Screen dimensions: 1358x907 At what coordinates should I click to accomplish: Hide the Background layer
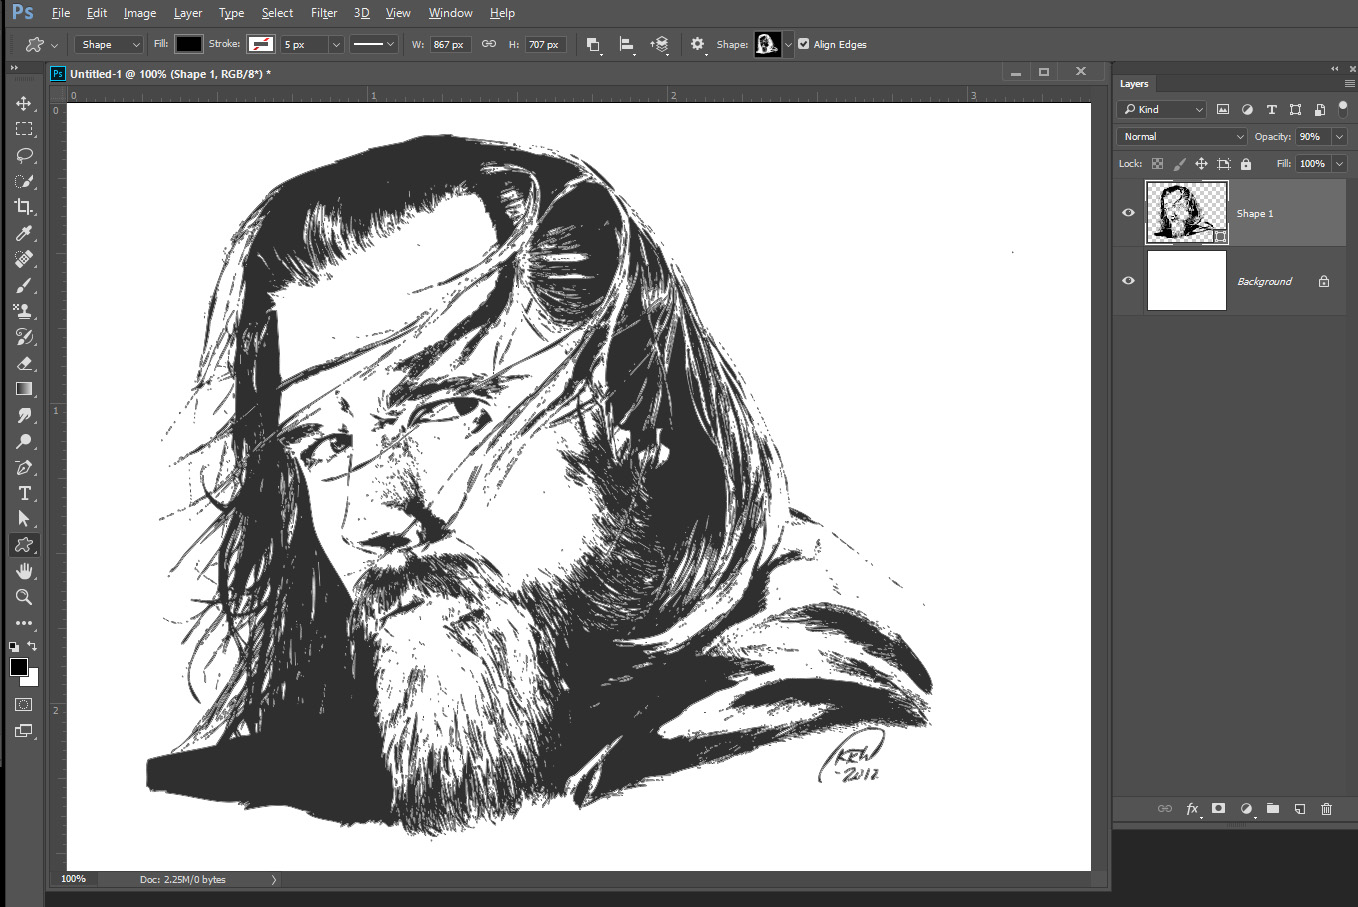pyautogui.click(x=1128, y=281)
